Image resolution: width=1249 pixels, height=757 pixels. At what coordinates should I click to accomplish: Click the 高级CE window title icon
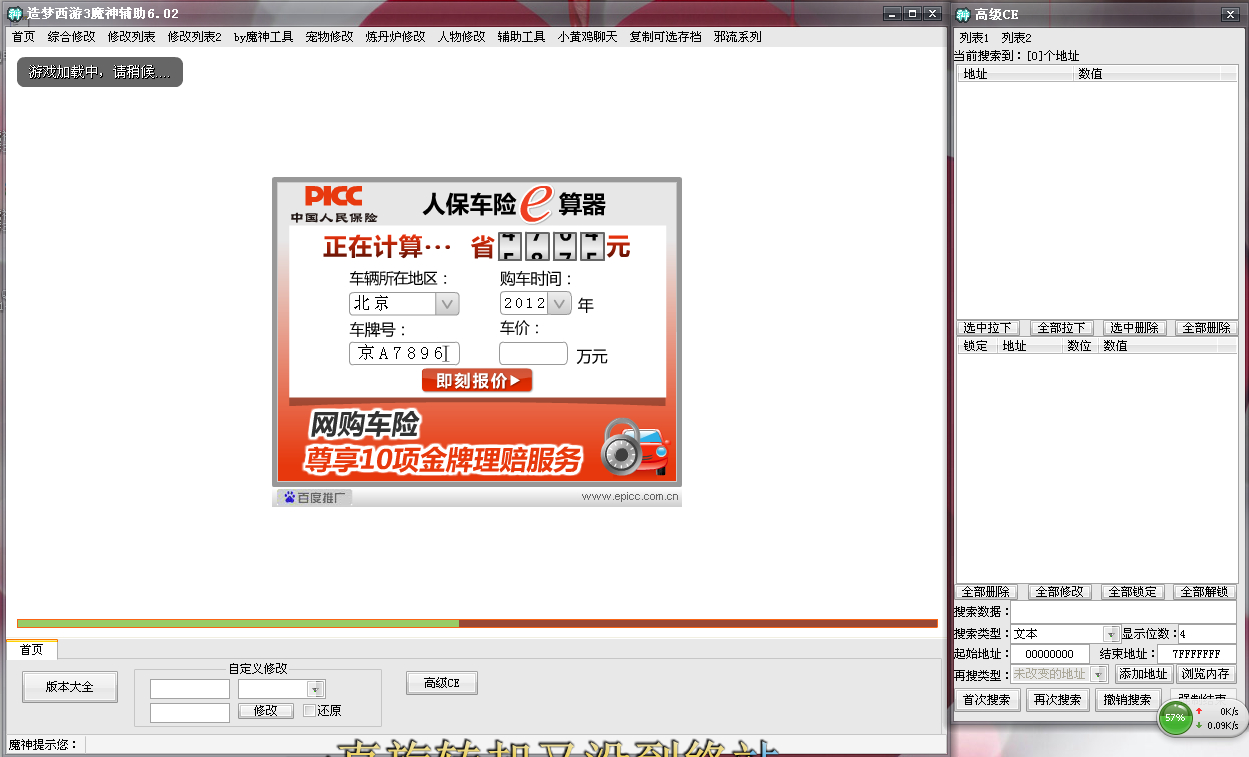[963, 14]
